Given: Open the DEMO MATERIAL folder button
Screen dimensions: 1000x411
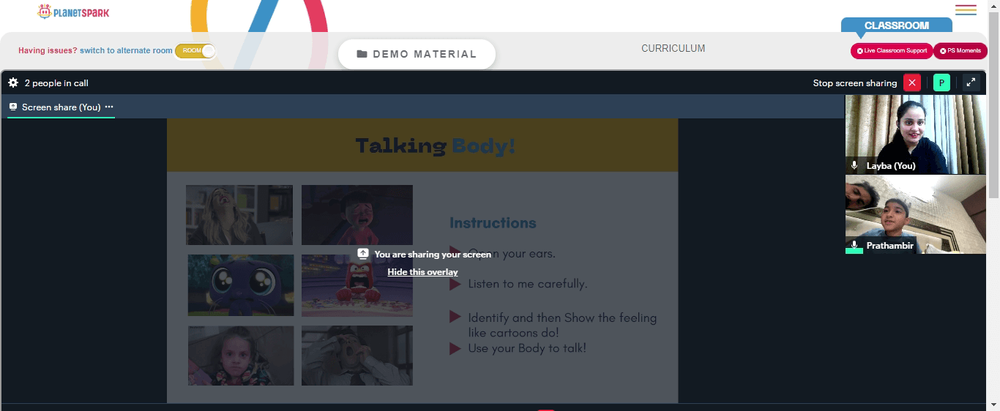Looking at the screenshot, I should click(x=416, y=54).
